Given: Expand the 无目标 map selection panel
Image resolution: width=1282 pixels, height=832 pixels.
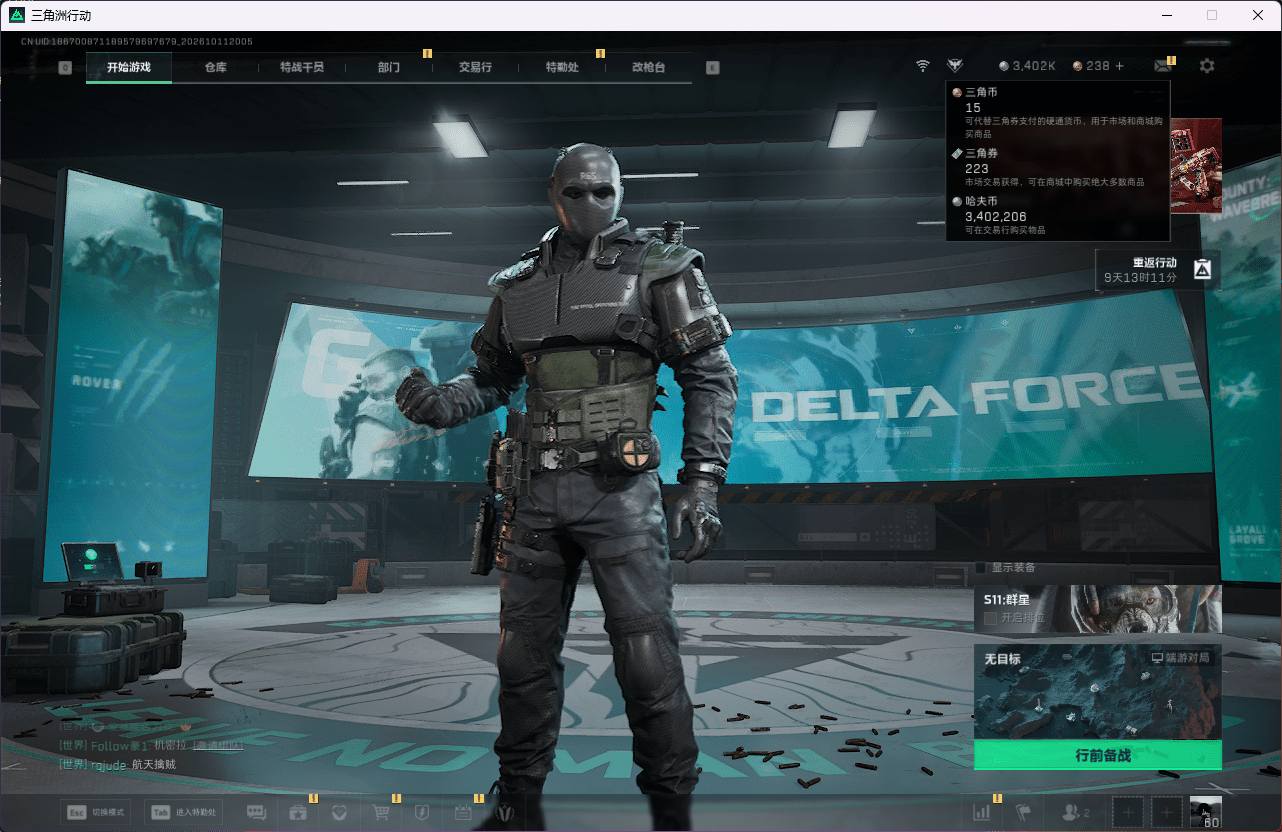Looking at the screenshot, I should 1098,691.
